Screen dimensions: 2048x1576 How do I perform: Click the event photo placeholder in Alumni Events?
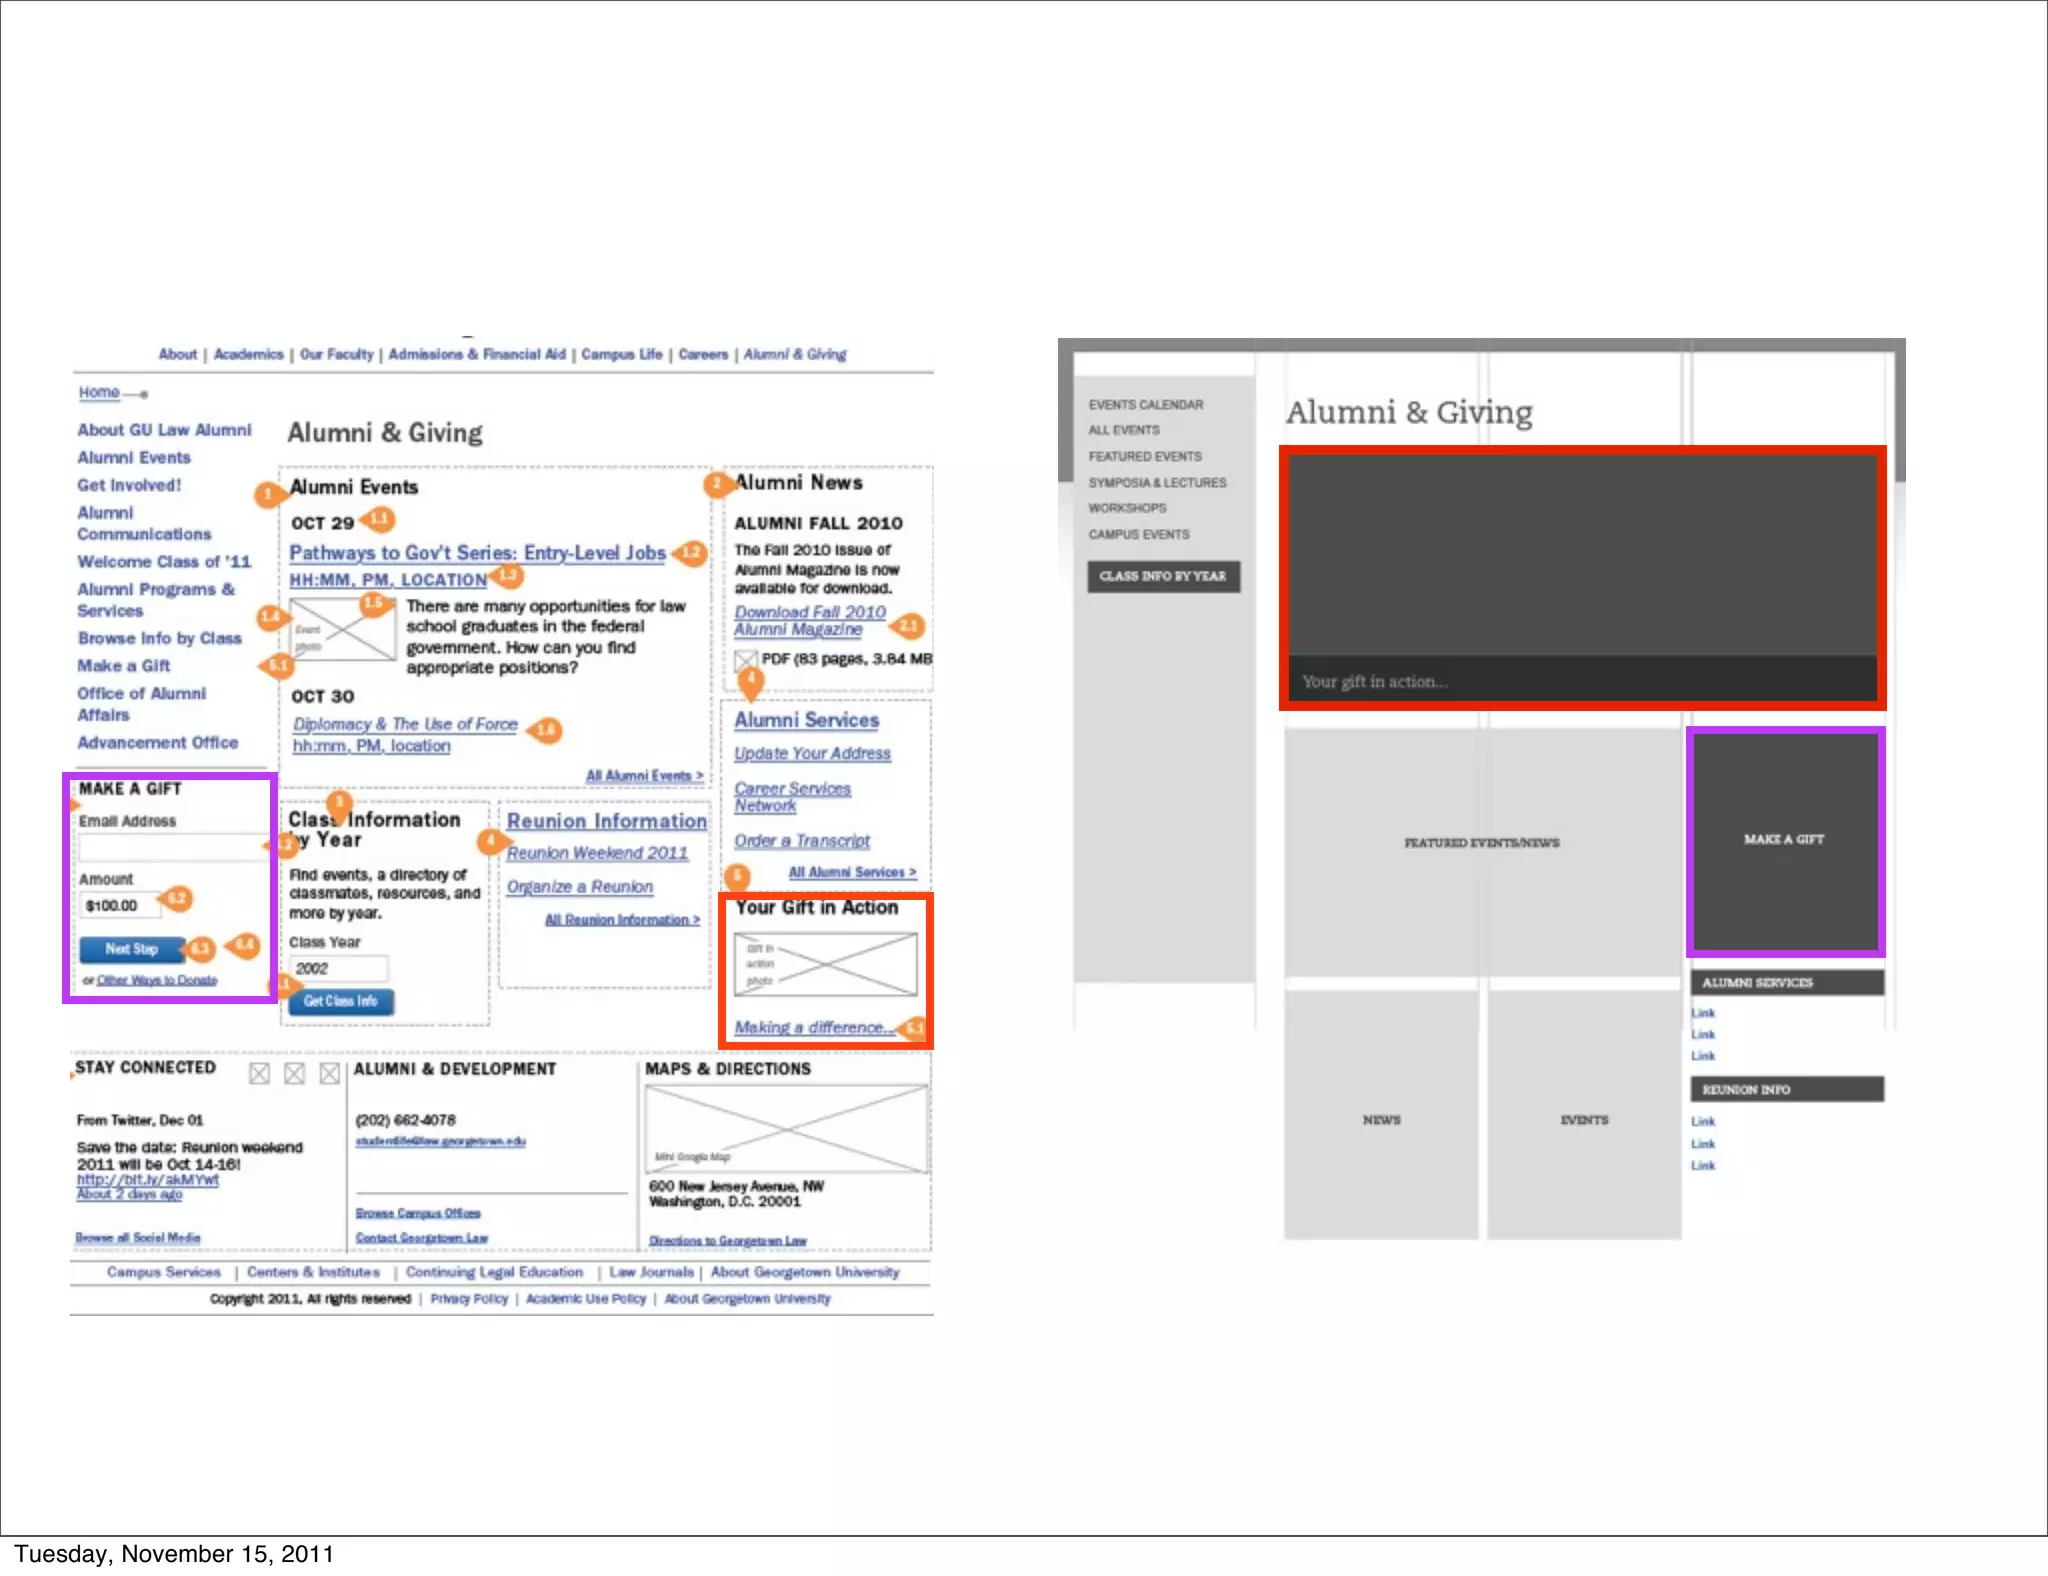(x=341, y=629)
